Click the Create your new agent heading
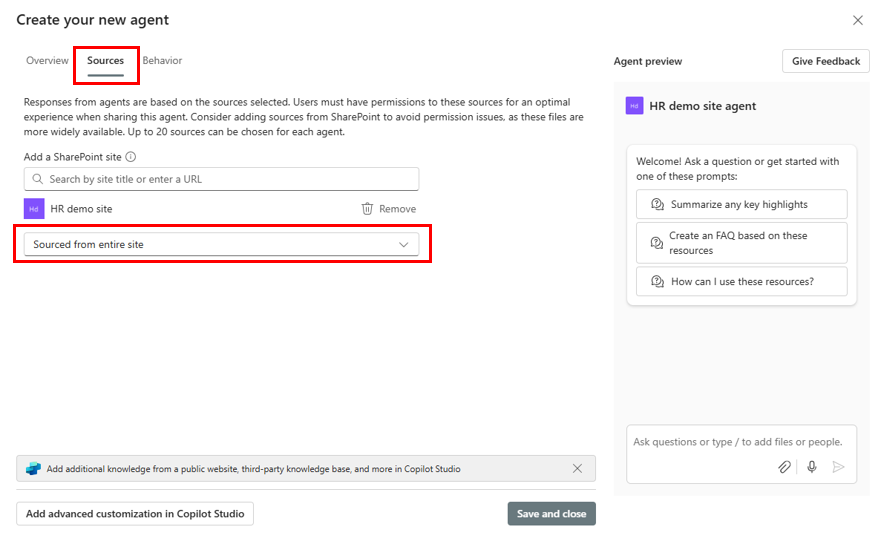888x542 pixels. 92,20
